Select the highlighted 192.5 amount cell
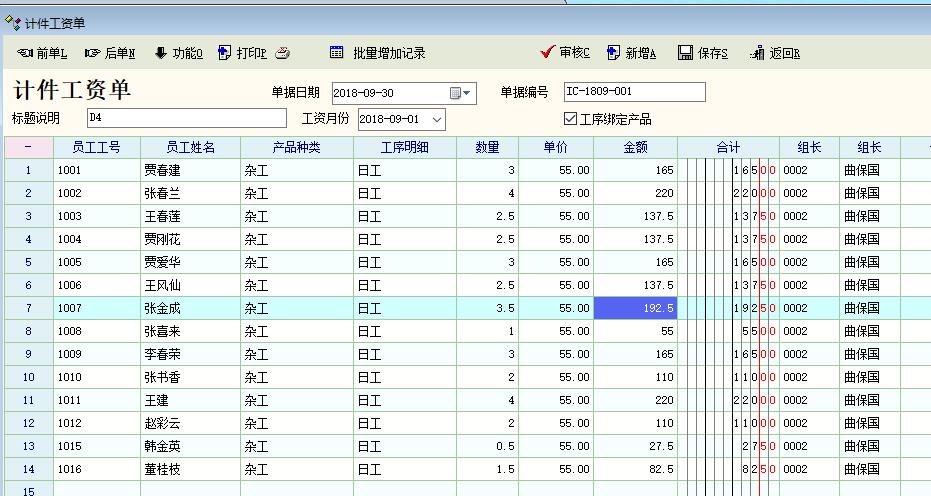This screenshot has width=931, height=496. click(x=635, y=308)
